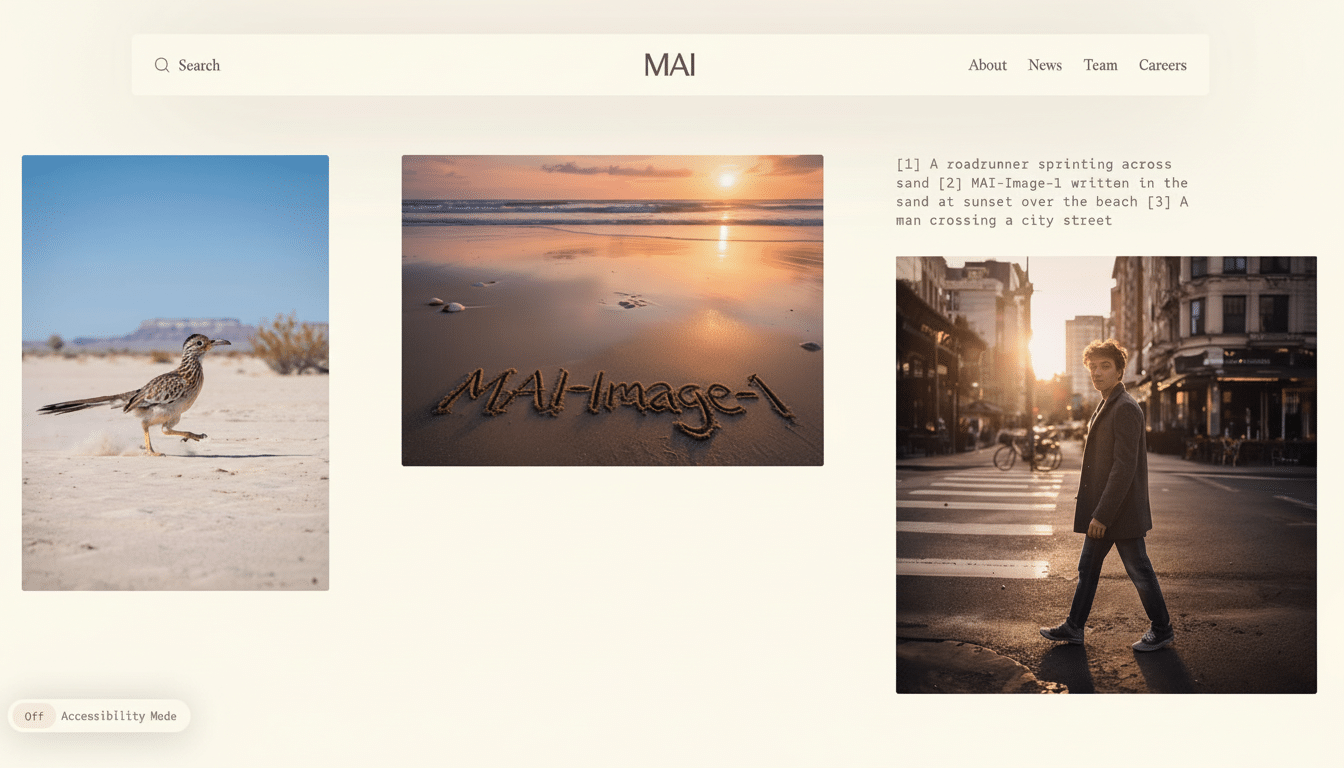This screenshot has width=1344, height=768.
Task: Open the MAI-Image-1 sand writing image
Action: (x=612, y=310)
